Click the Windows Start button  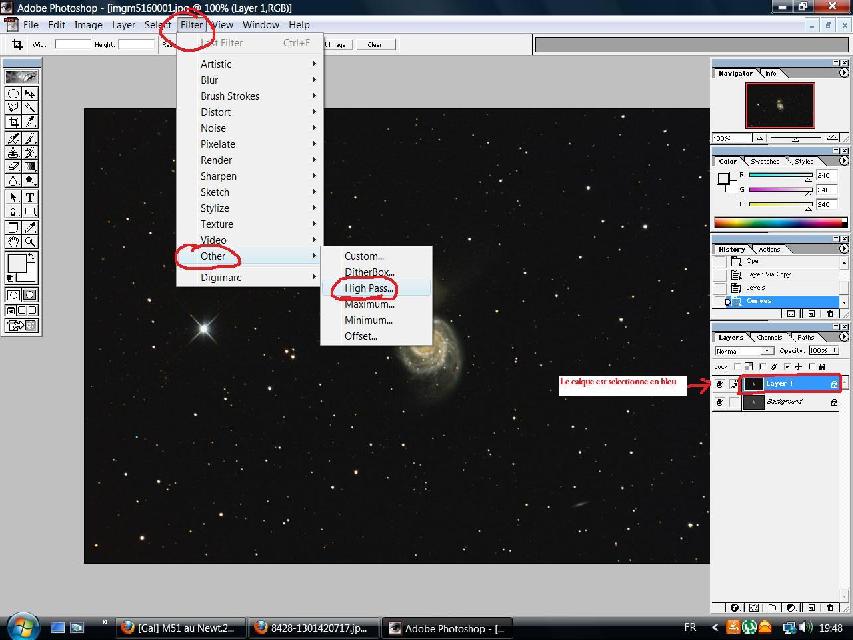coord(22,627)
